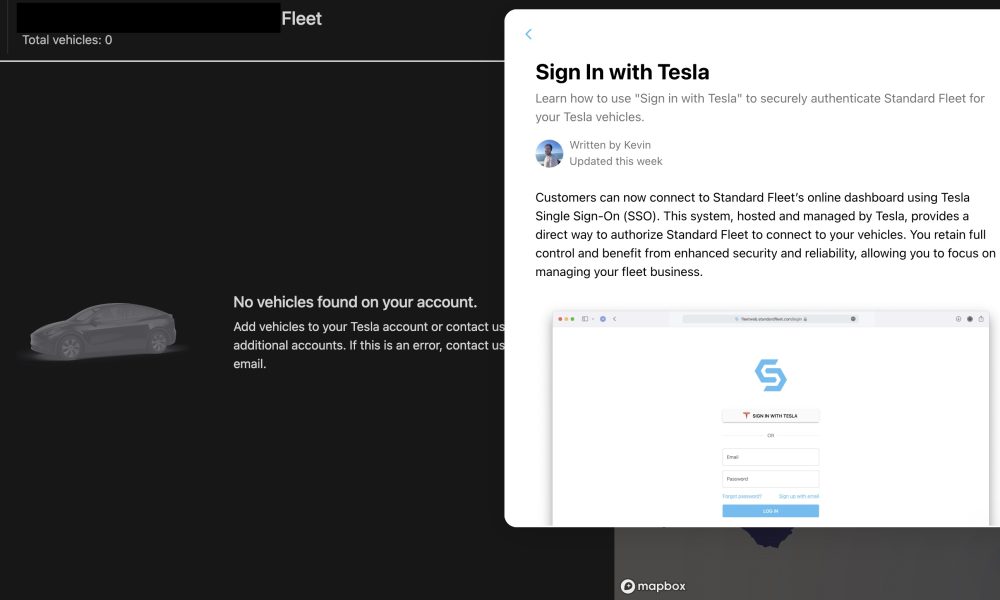Click Kevin's author avatar photo
Image resolution: width=1000 pixels, height=600 pixels.
(549, 154)
